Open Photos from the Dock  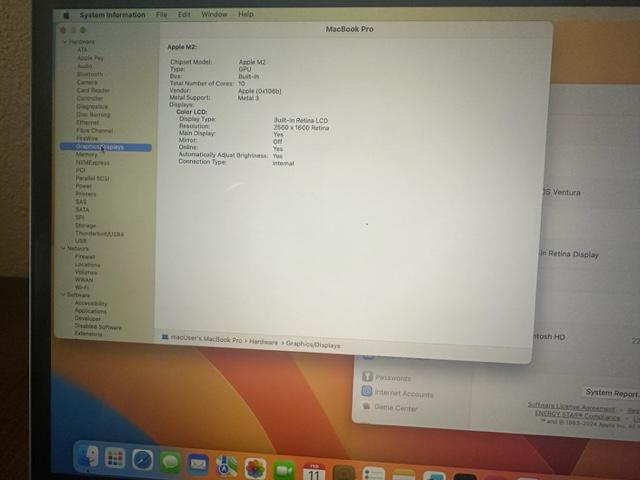coord(256,469)
